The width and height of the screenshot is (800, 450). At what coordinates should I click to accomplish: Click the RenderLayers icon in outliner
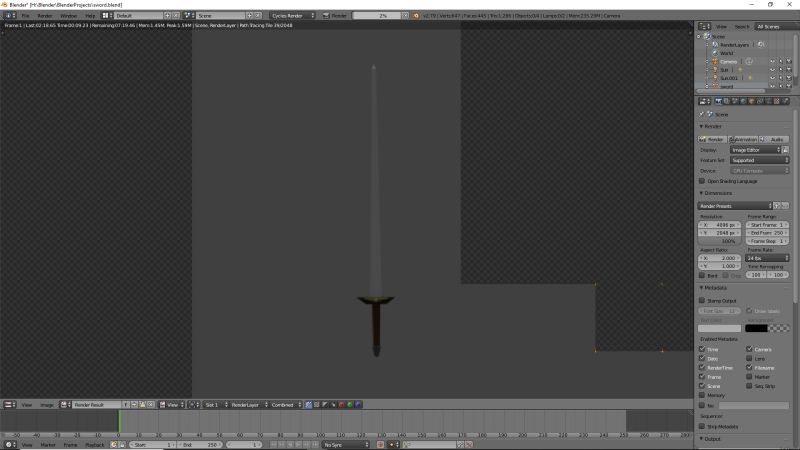pos(715,45)
